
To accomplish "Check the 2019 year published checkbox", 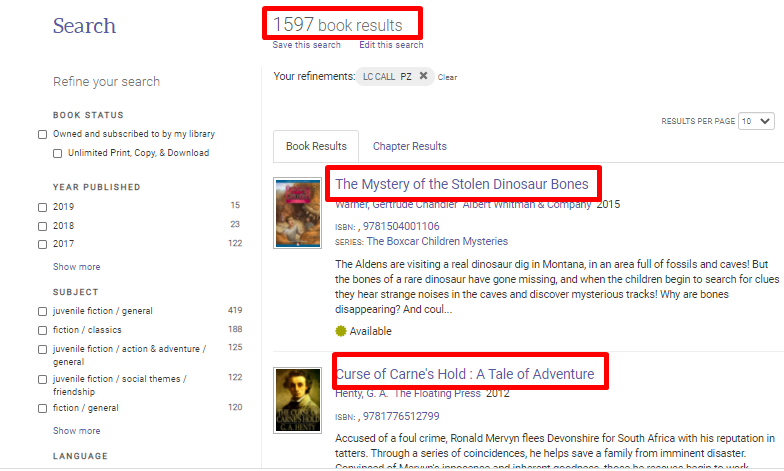I will (42, 207).
